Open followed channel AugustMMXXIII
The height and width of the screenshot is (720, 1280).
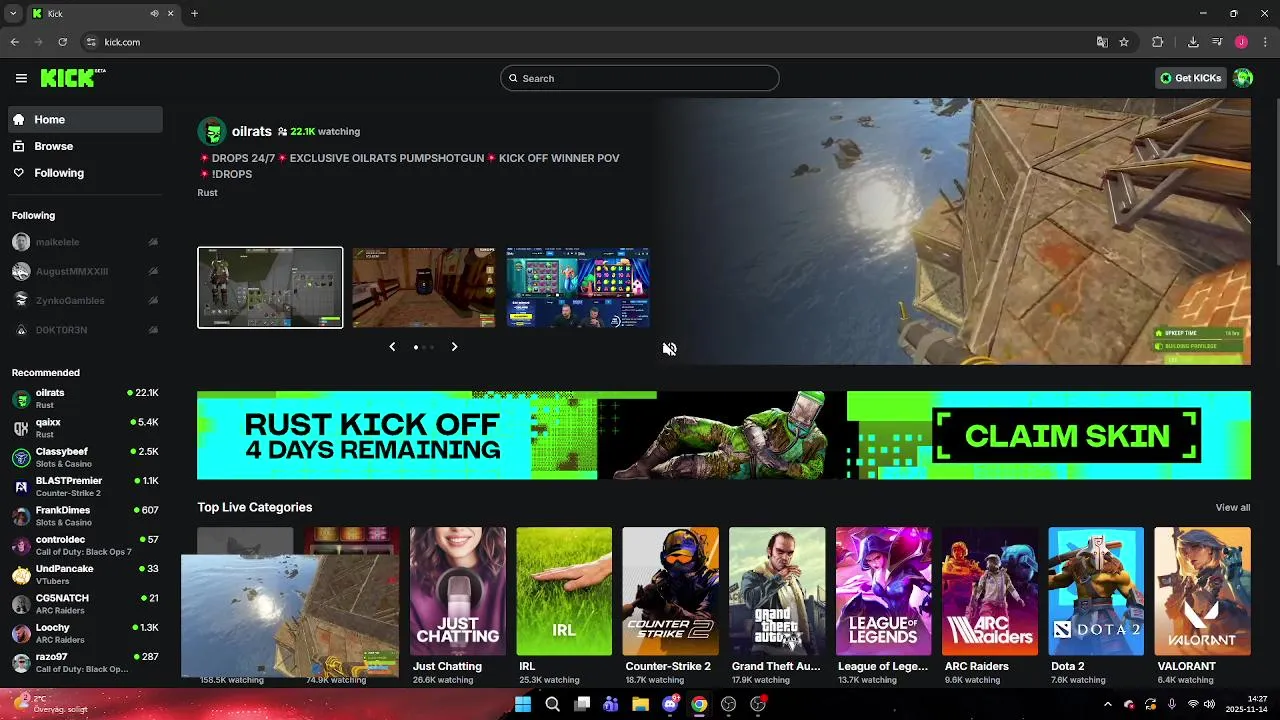pos(85,271)
